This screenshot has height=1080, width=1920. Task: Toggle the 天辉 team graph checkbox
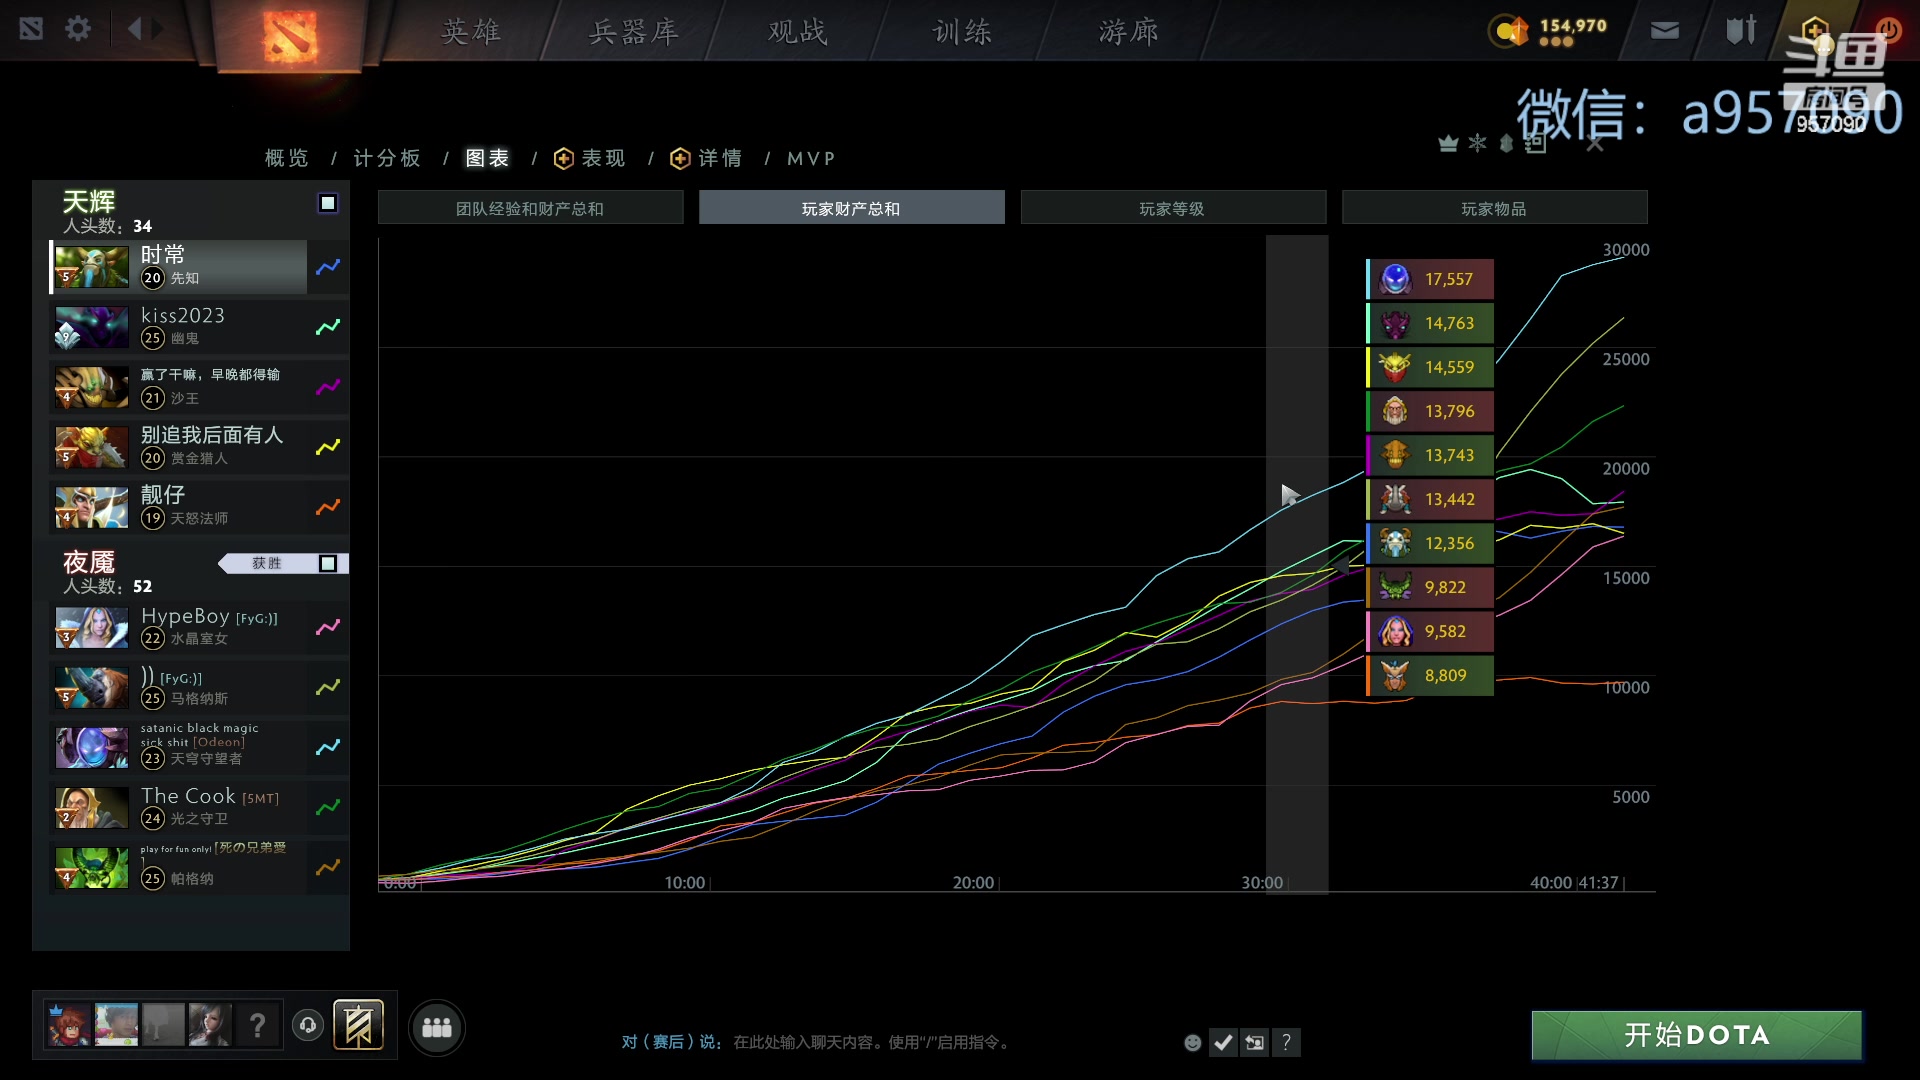pyautogui.click(x=327, y=202)
